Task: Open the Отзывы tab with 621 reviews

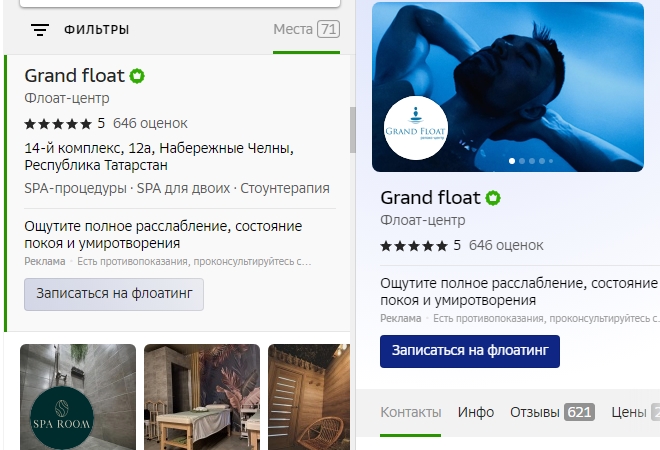Action: (552, 412)
